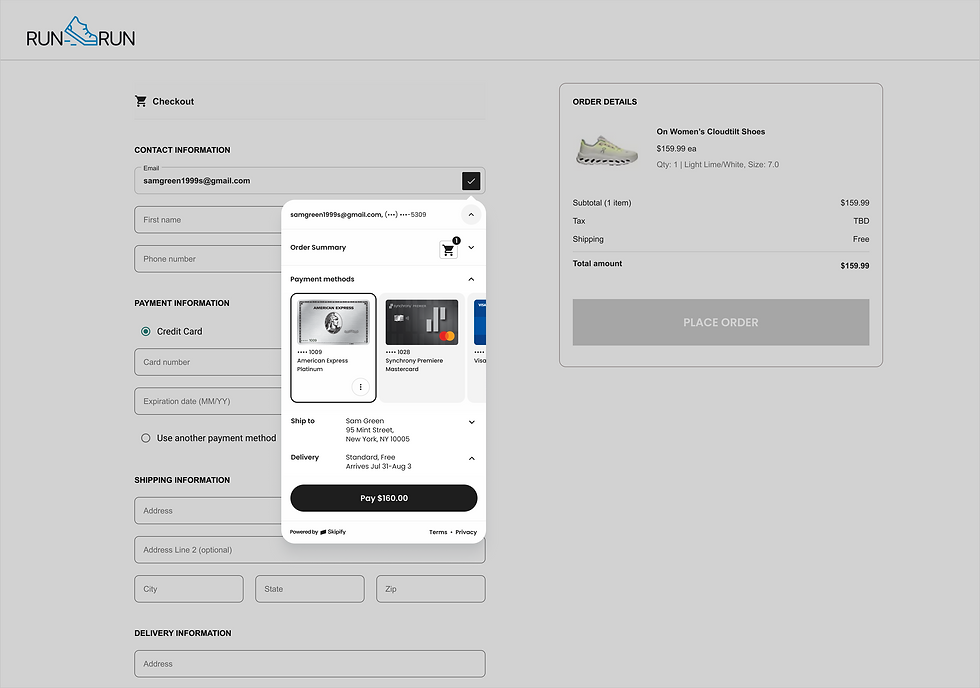Collapse the account email chevron
Screen dimensions: 980x688
pos(471,214)
